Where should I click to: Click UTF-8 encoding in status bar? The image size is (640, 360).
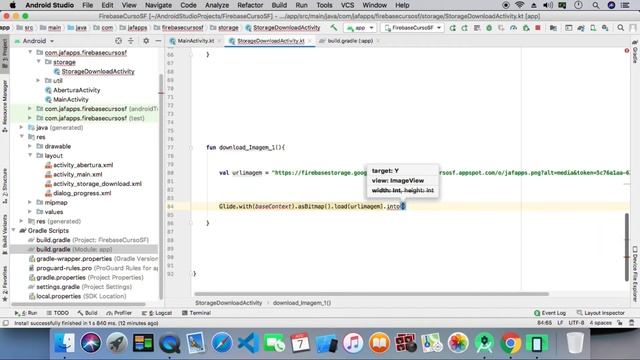pos(576,323)
